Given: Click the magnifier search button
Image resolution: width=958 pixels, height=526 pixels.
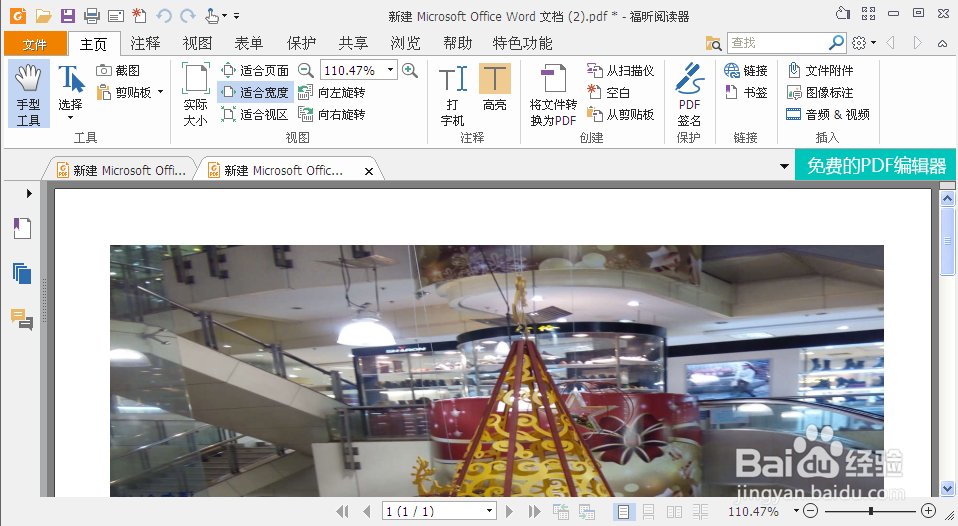Looking at the screenshot, I should pos(836,43).
